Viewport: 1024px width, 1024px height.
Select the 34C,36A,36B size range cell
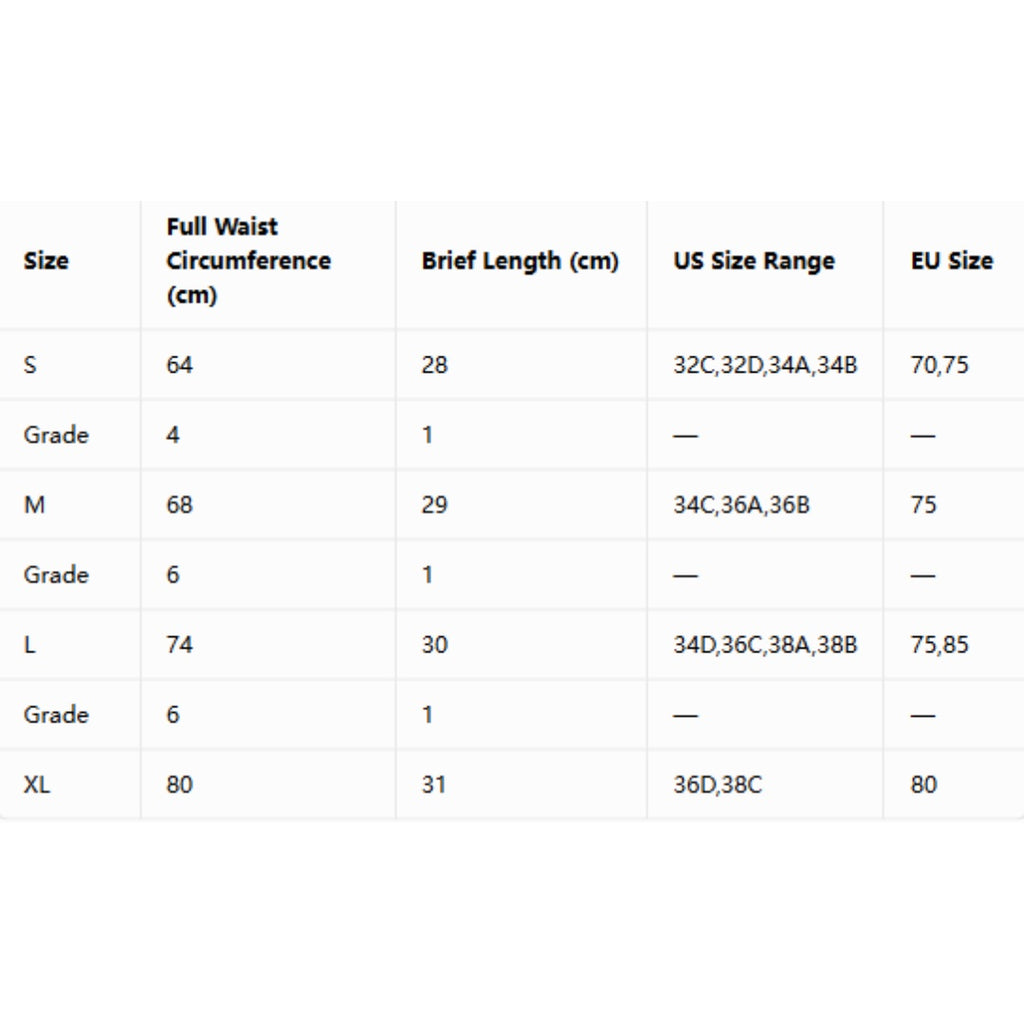[x=741, y=505]
